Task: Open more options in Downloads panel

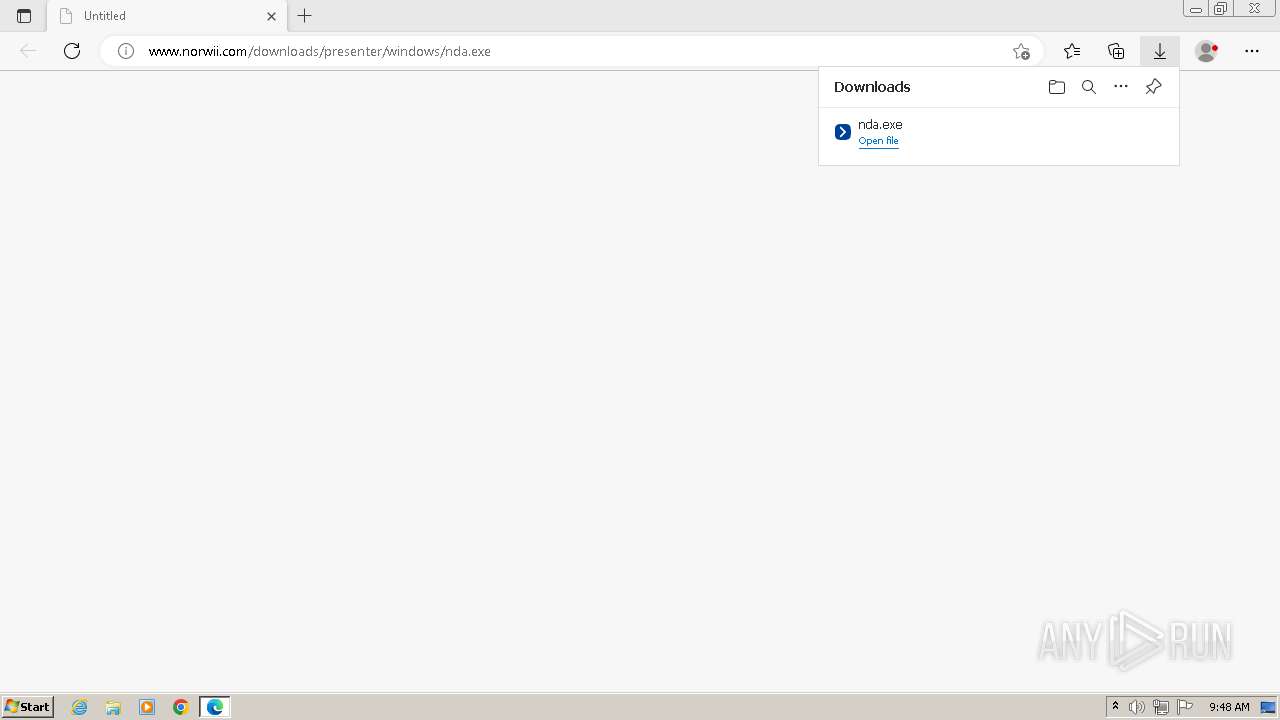Action: 1121,87
